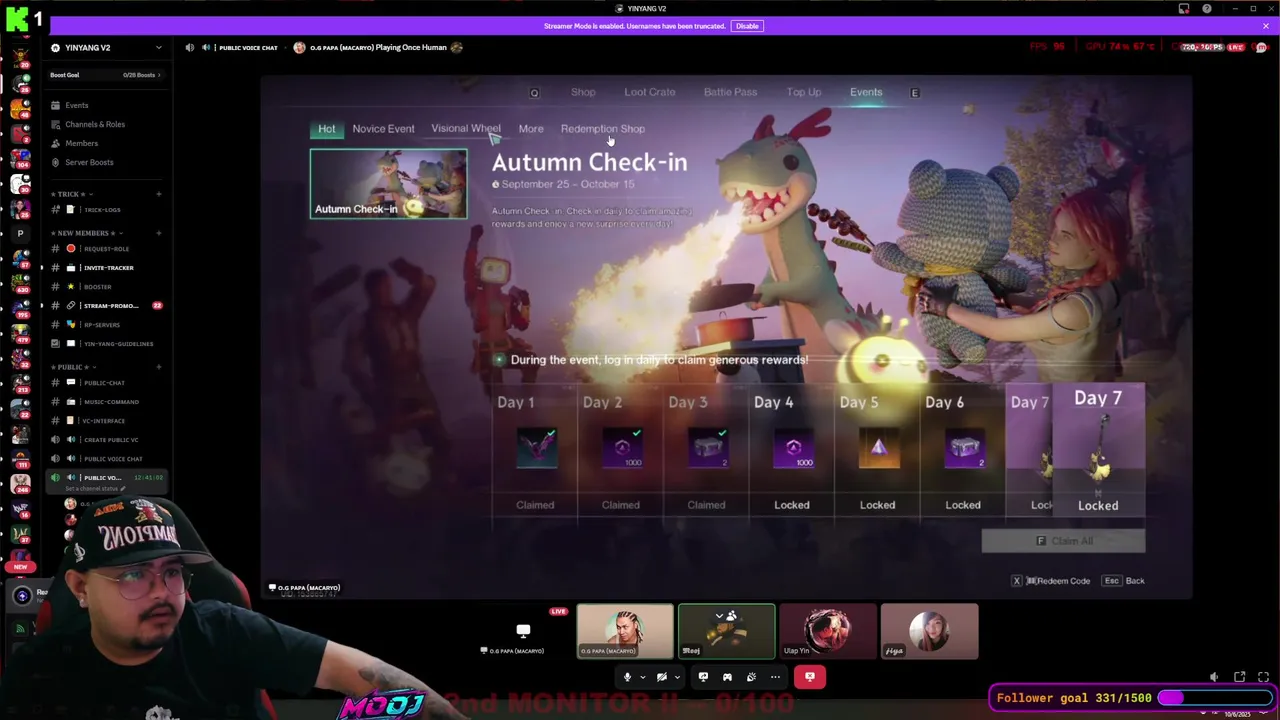Viewport: 1280px width, 720px height.
Task: Go to the Battle Pass tab
Action: pos(730,92)
